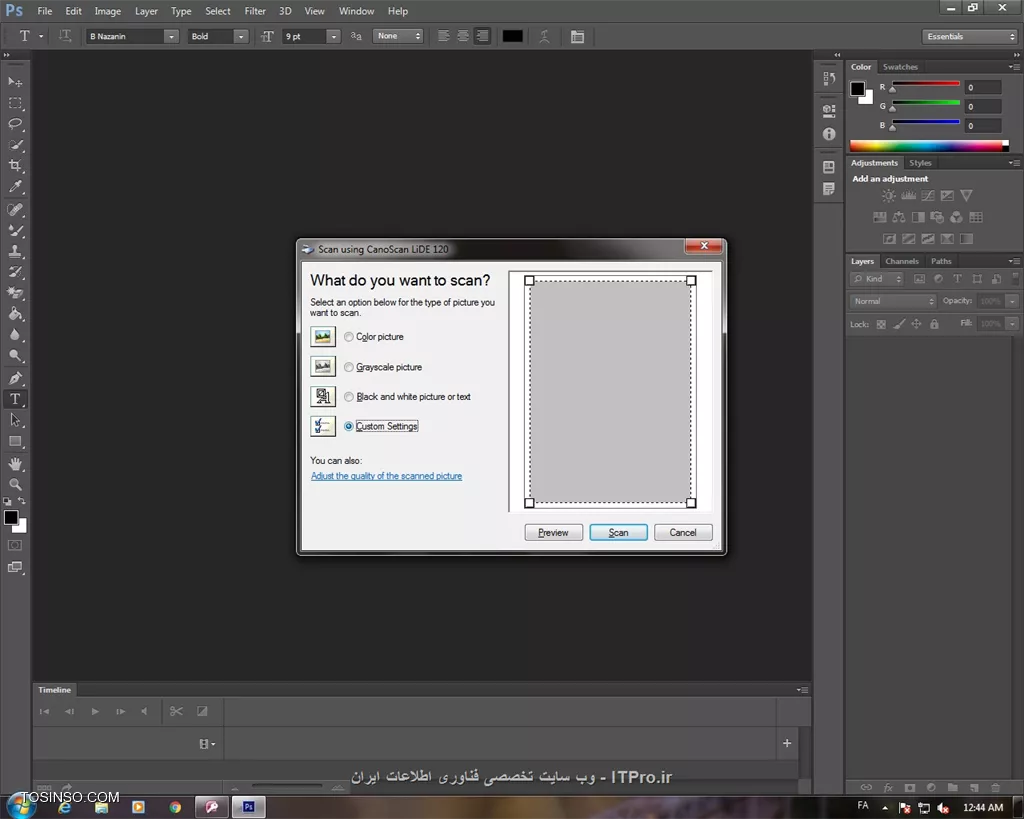Select the Move tool
This screenshot has width=1024, height=819.
coord(15,82)
